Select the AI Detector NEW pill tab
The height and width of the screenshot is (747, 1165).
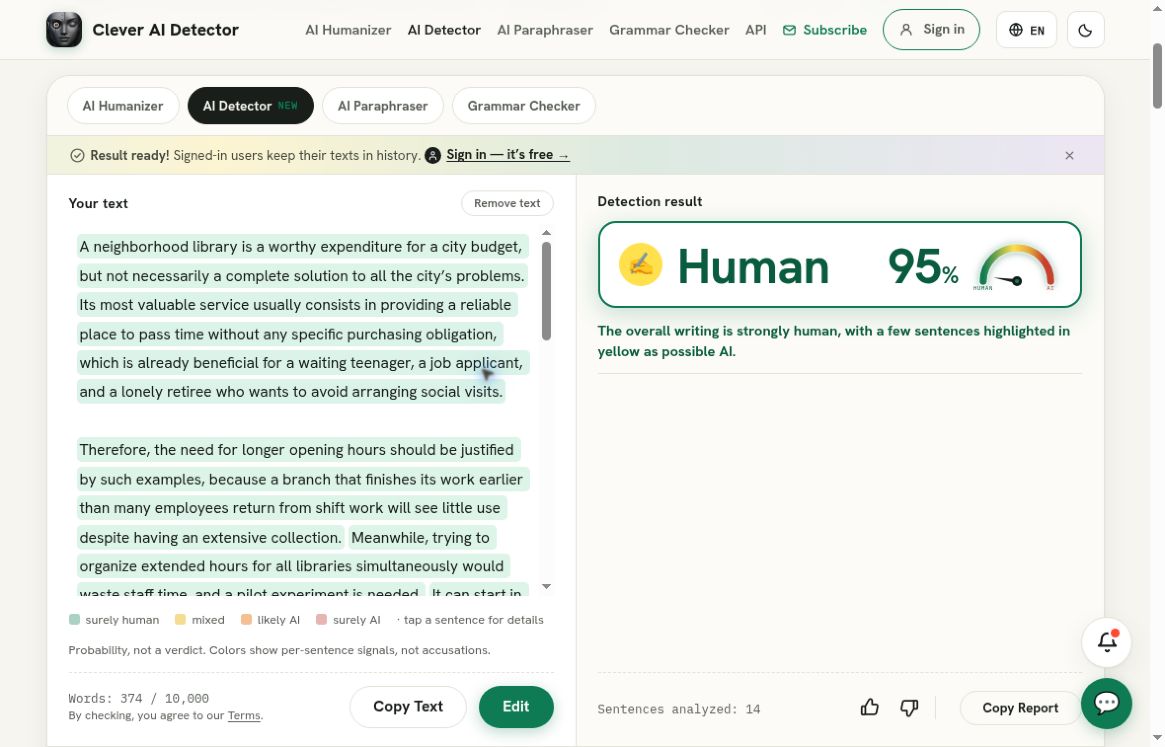(250, 106)
